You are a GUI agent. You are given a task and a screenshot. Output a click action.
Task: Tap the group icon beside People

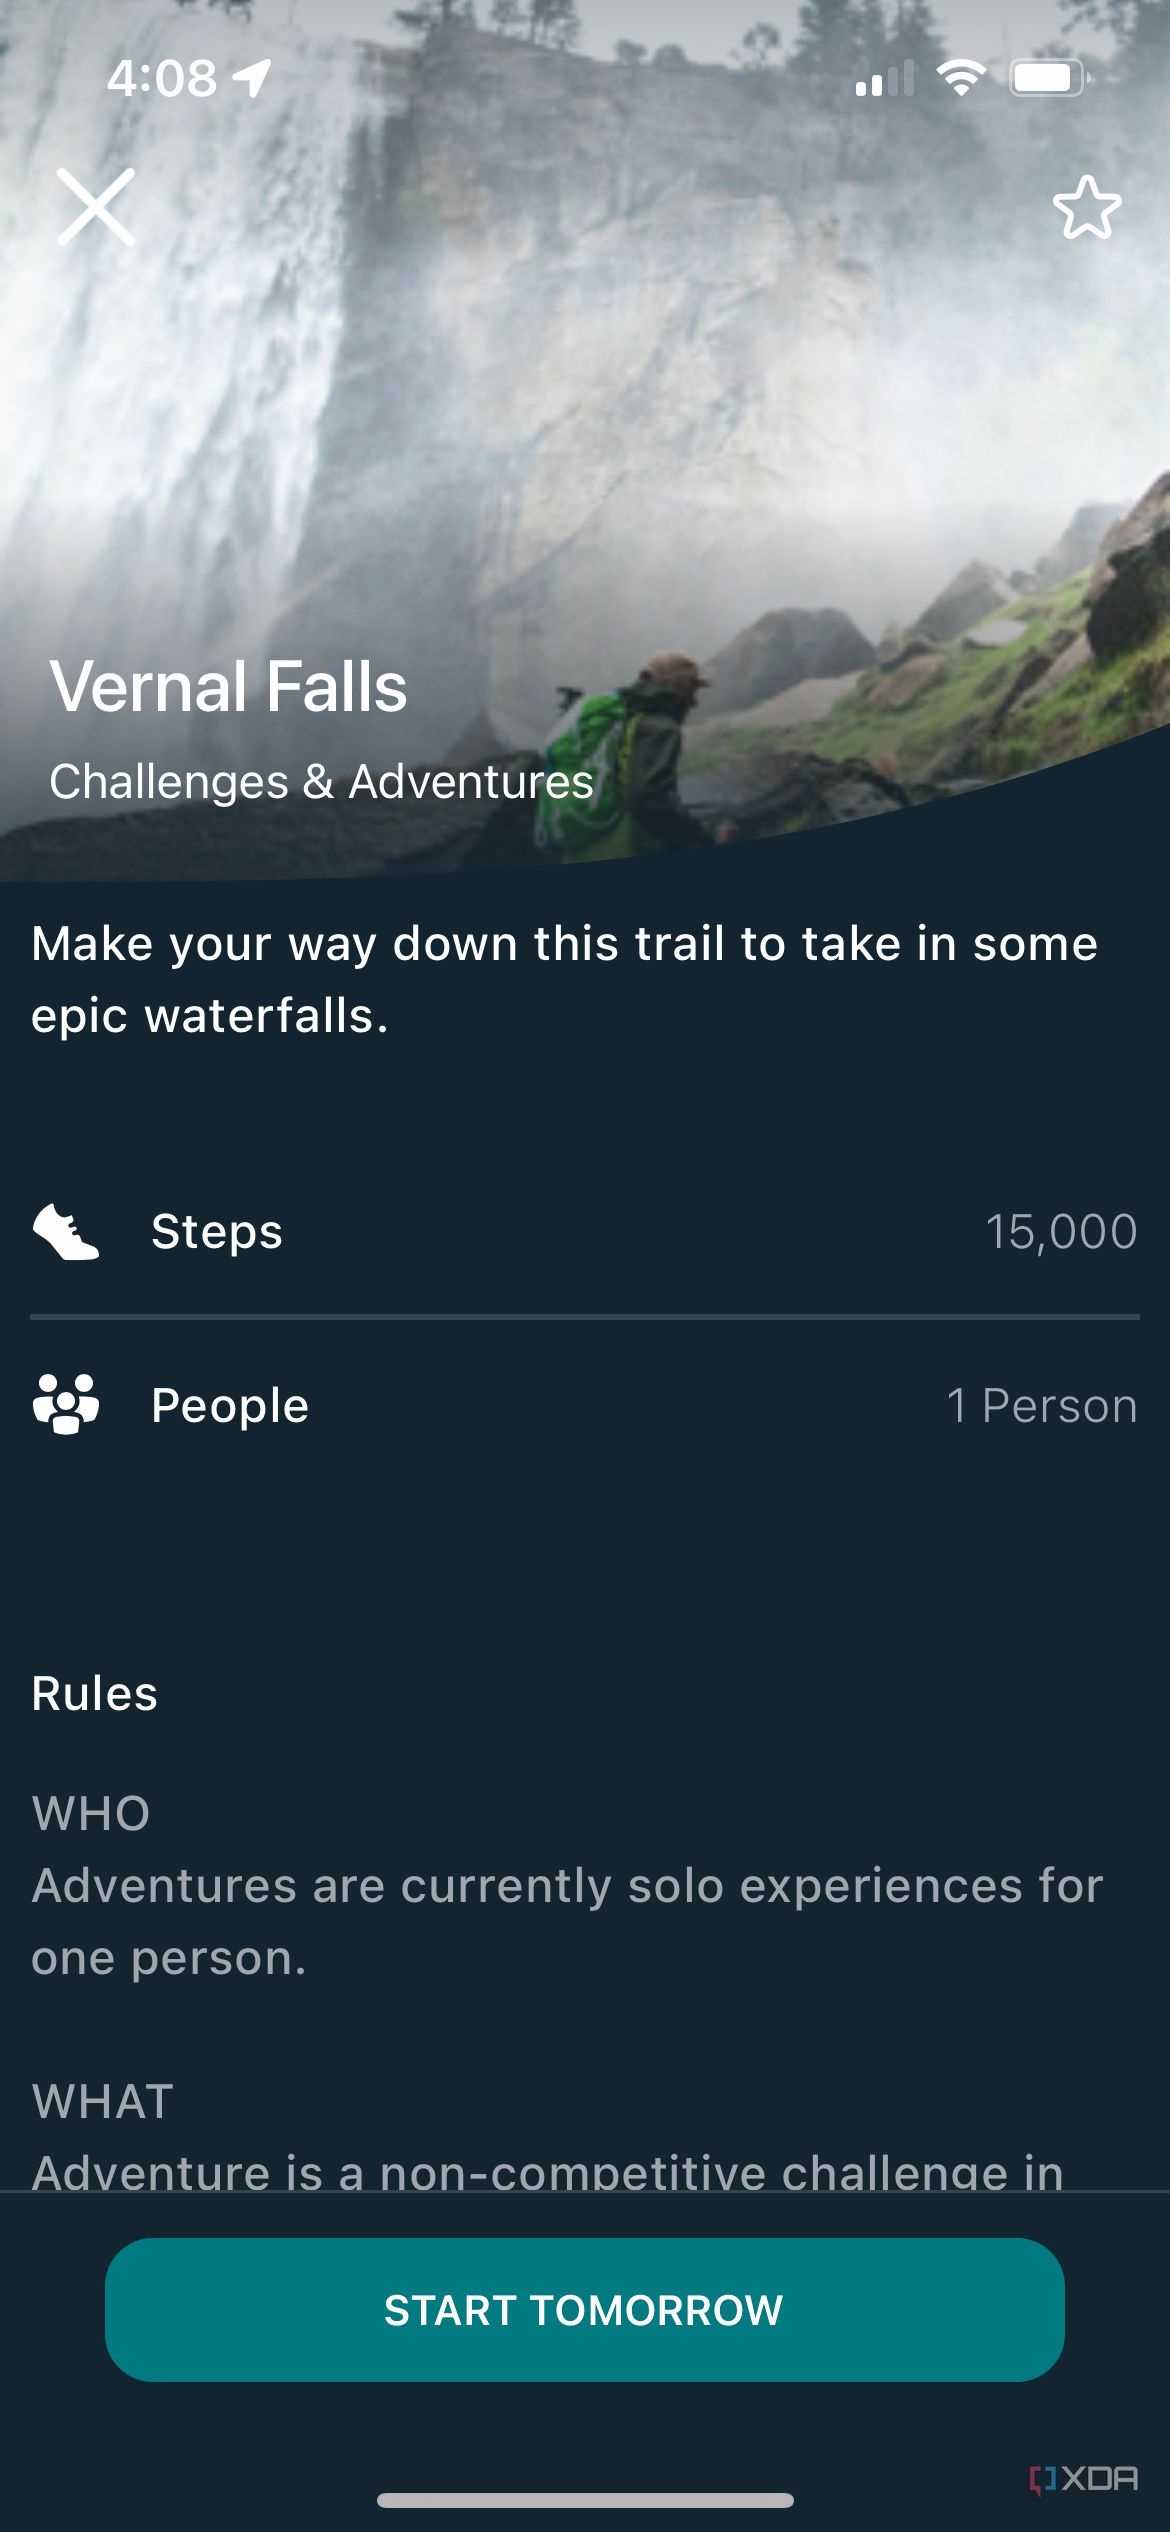(x=66, y=1404)
